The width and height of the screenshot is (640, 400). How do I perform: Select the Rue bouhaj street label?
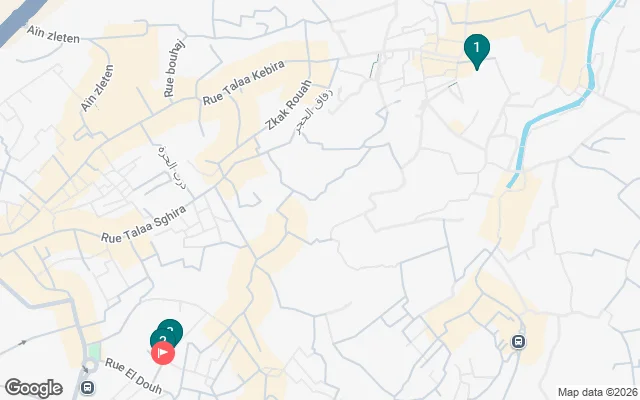pos(174,68)
